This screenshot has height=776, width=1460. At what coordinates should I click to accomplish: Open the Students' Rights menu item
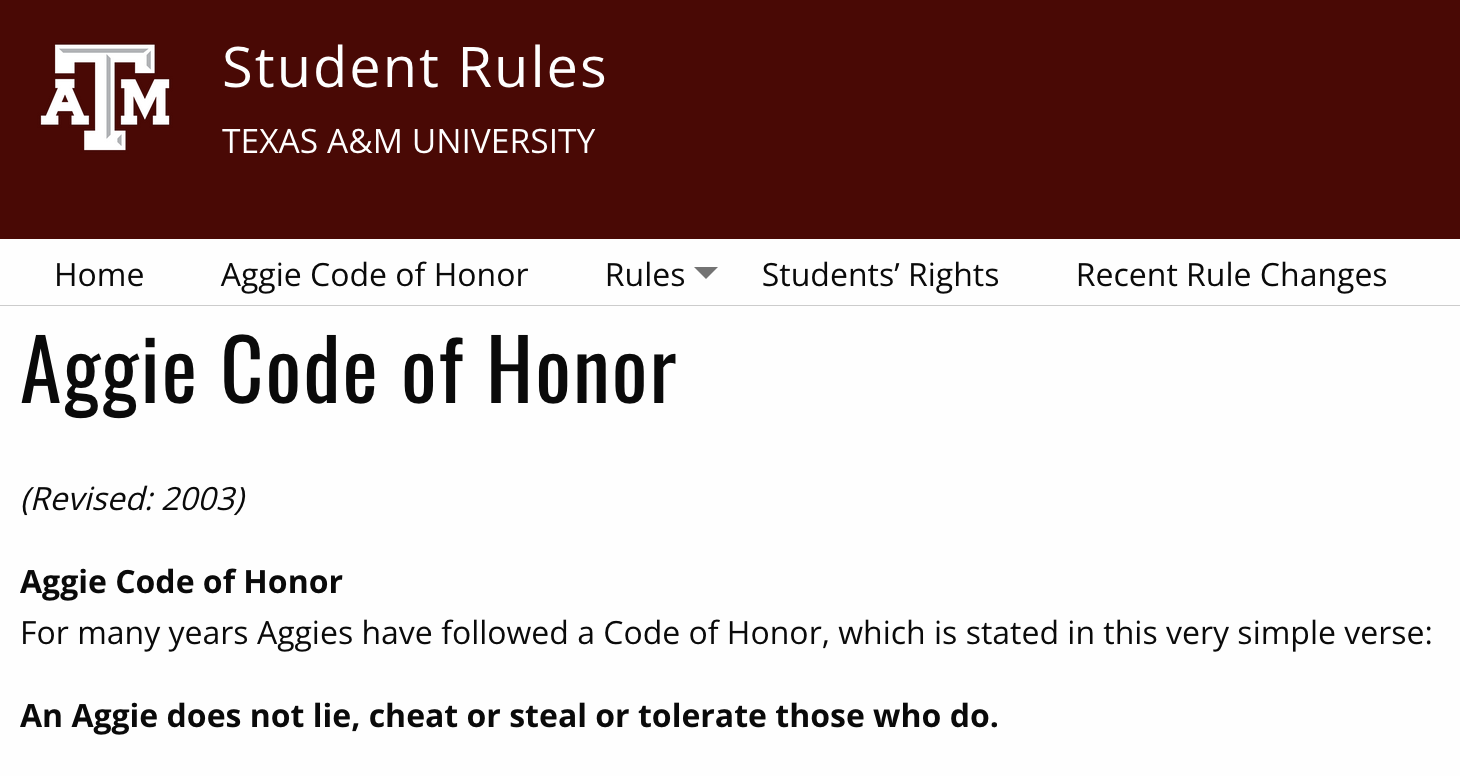[x=880, y=275]
